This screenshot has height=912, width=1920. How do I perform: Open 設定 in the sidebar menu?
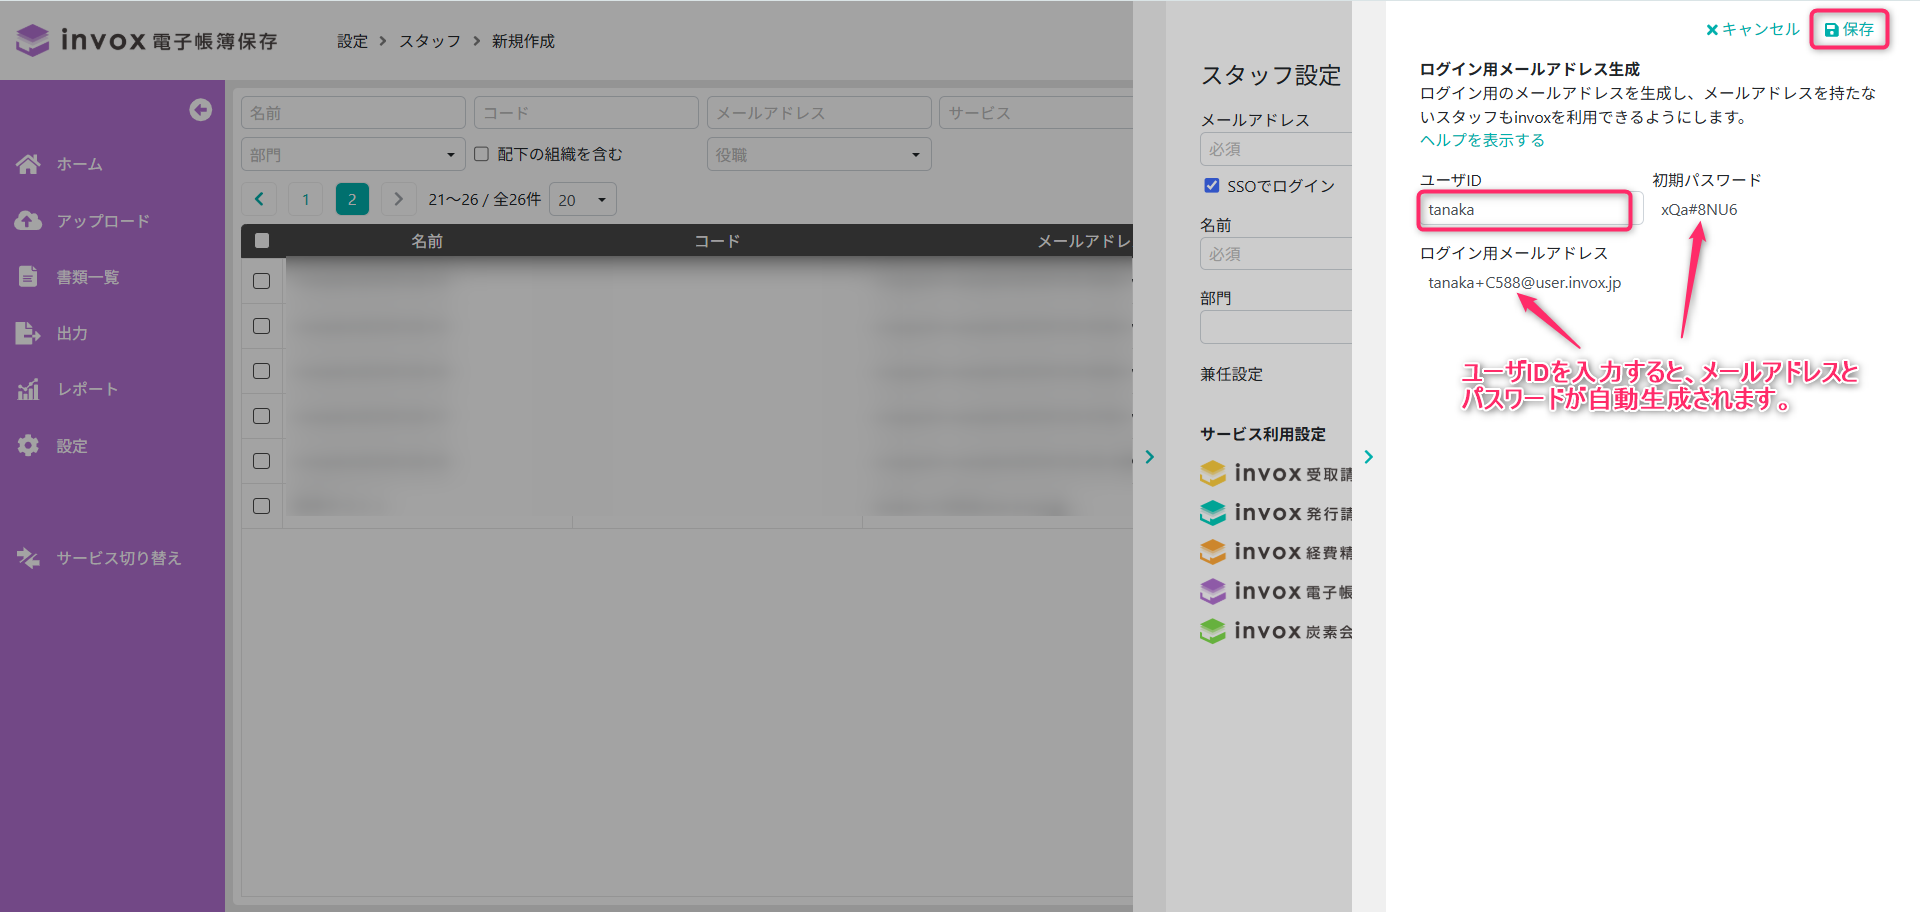click(x=72, y=446)
